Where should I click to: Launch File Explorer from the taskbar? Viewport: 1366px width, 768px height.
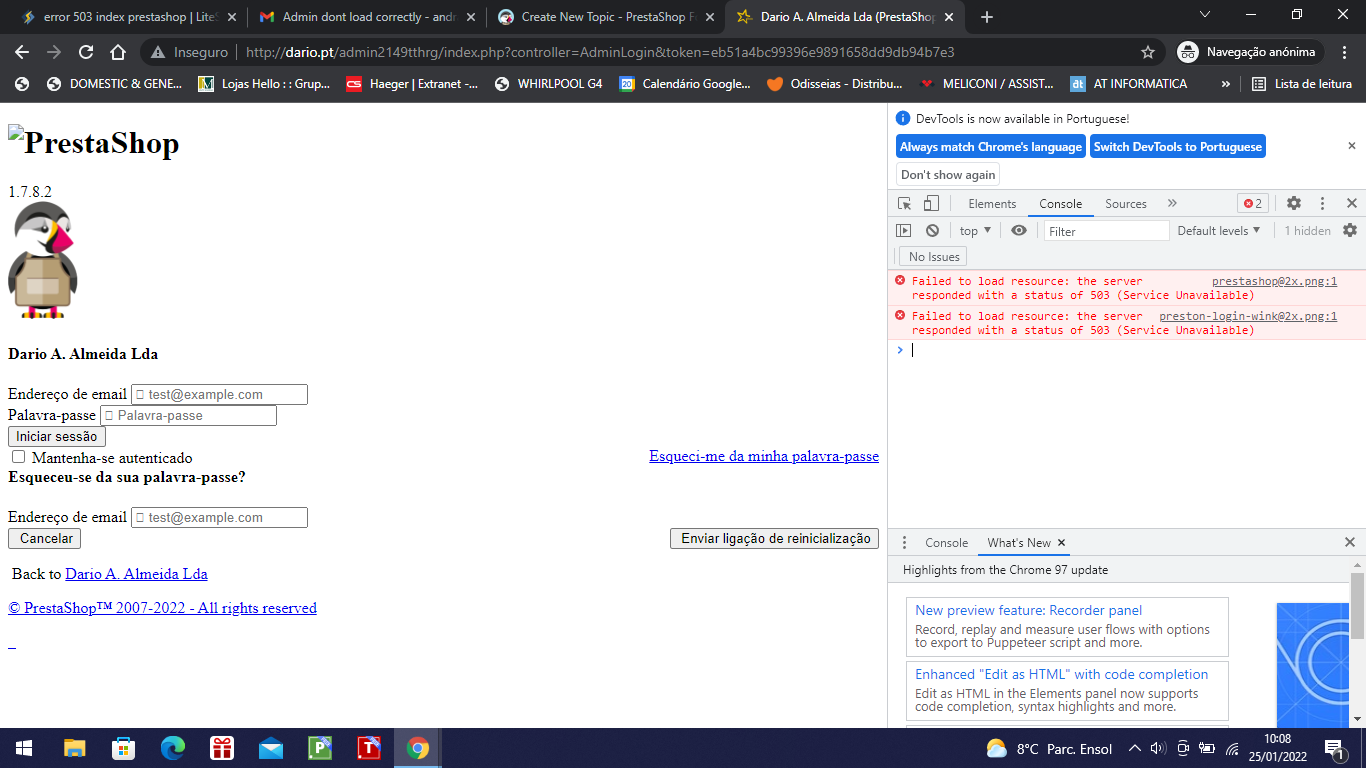click(x=75, y=748)
